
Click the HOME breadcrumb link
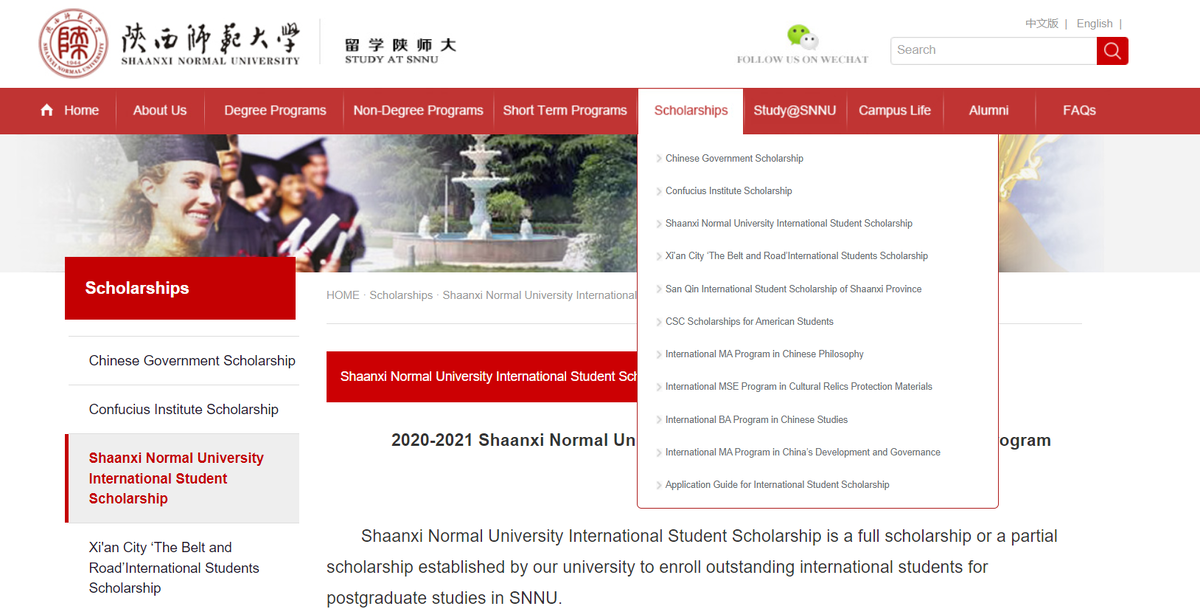point(343,295)
